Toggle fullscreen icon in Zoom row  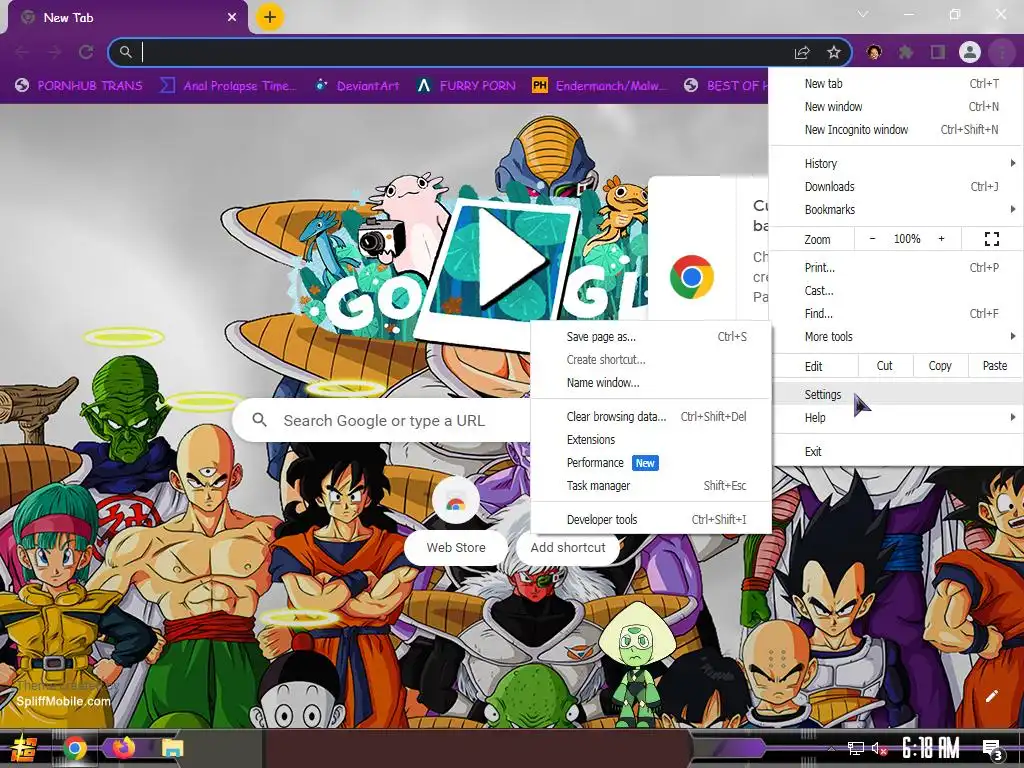click(991, 239)
